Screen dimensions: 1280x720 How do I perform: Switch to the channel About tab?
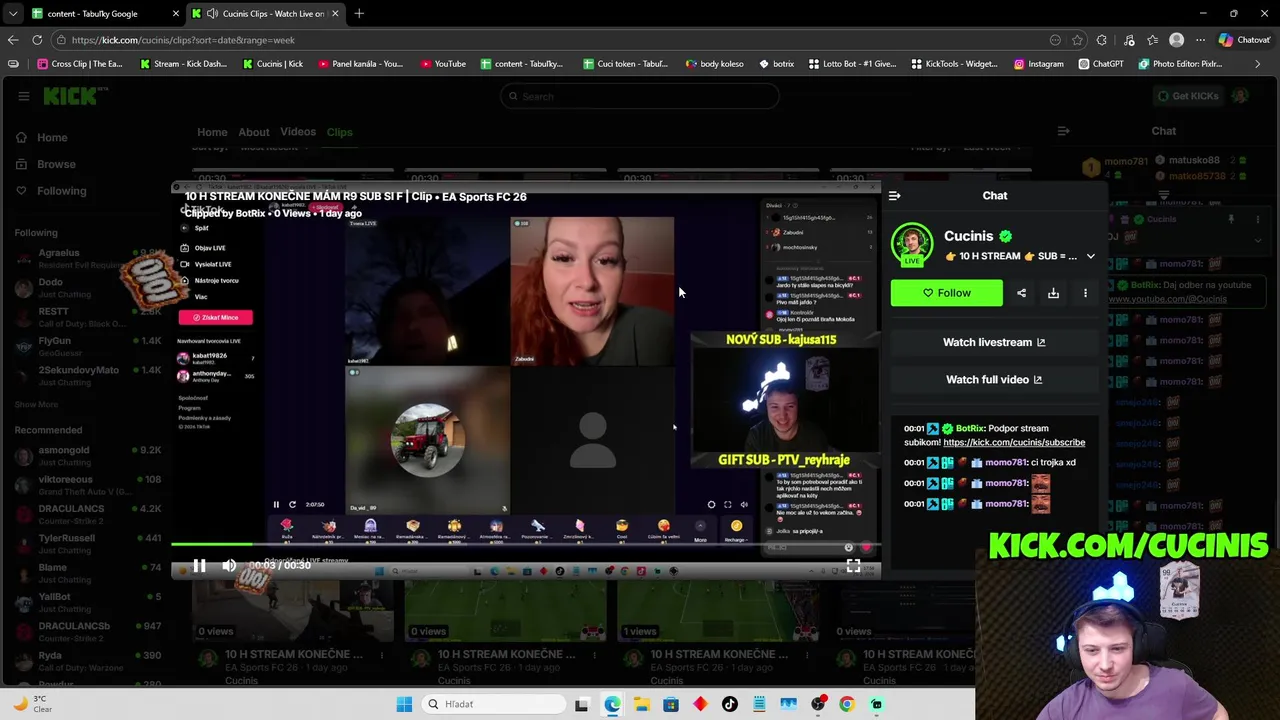pyautogui.click(x=254, y=132)
